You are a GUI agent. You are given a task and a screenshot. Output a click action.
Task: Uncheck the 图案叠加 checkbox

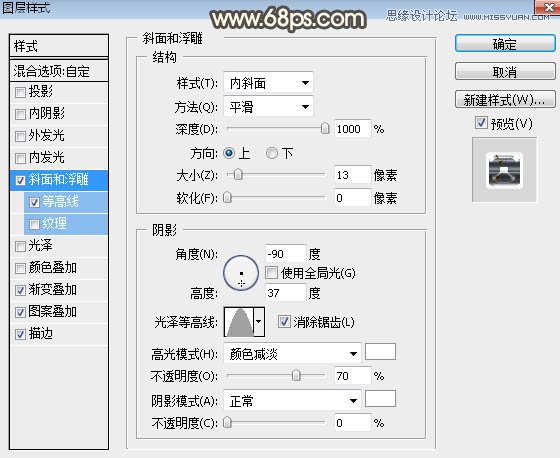tap(20, 312)
